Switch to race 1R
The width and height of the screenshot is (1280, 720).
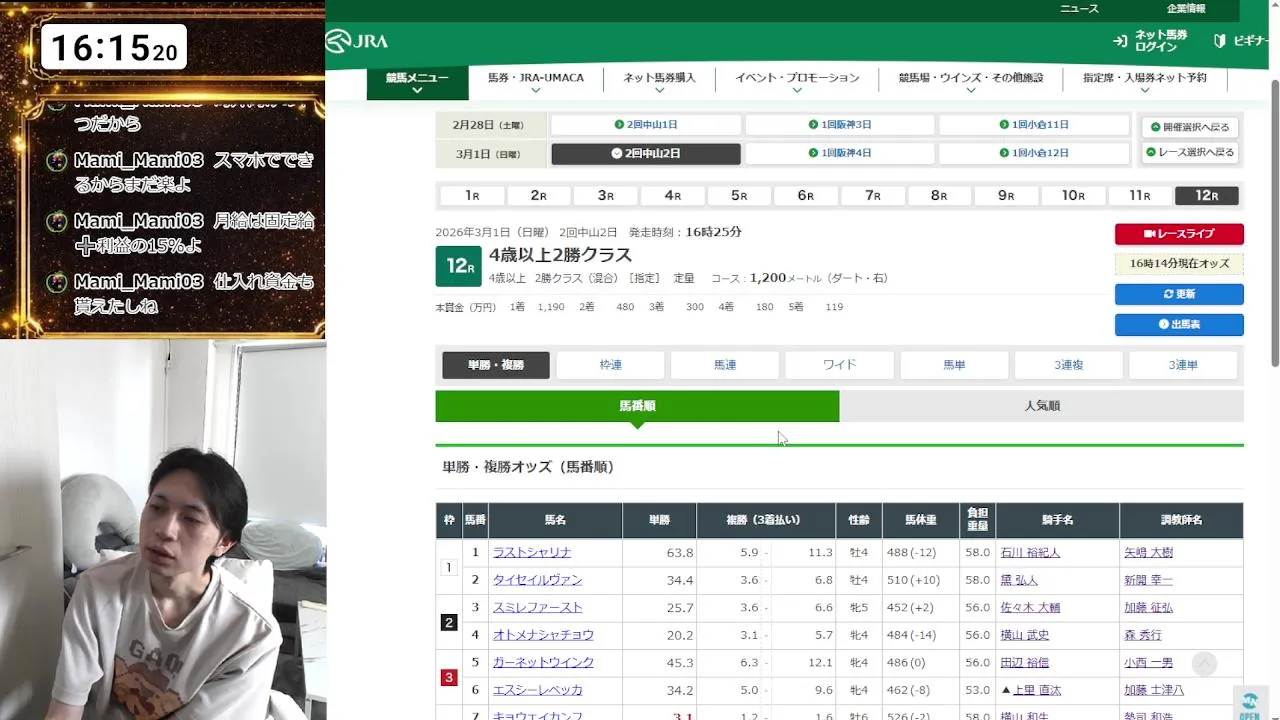(x=472, y=196)
